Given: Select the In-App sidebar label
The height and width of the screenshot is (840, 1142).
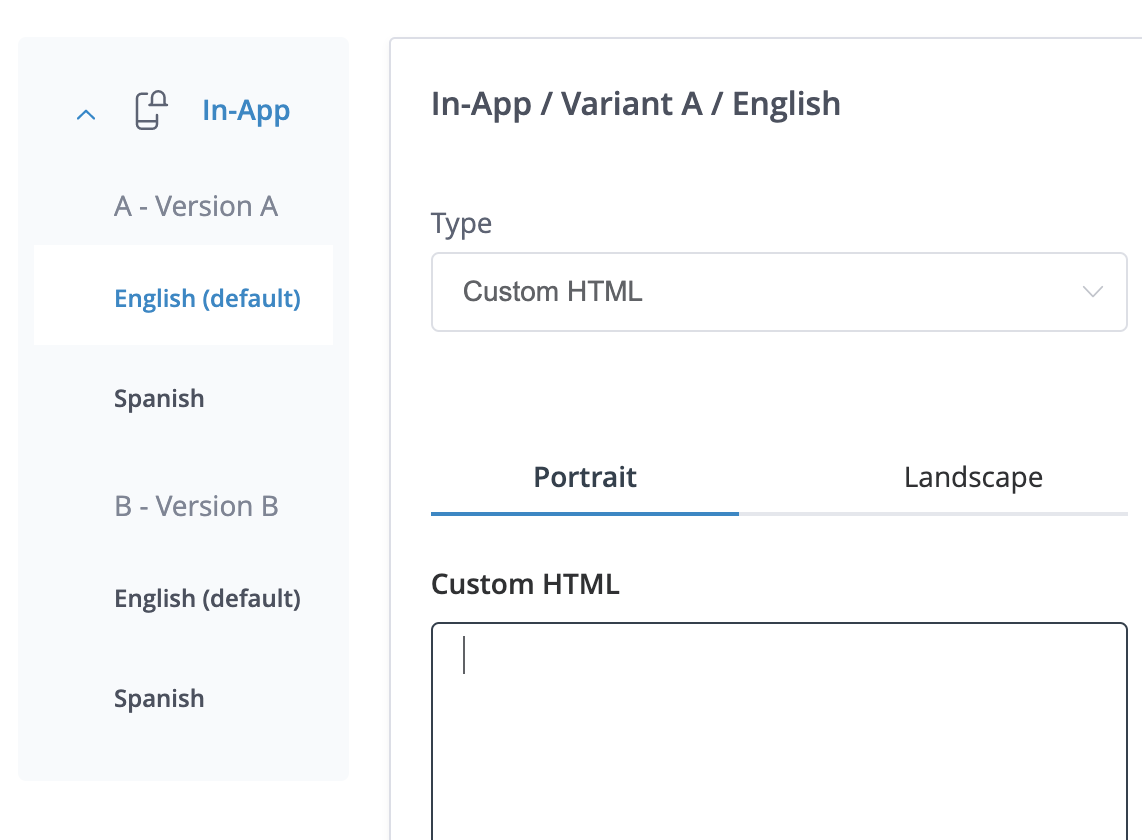Looking at the screenshot, I should click(x=246, y=110).
